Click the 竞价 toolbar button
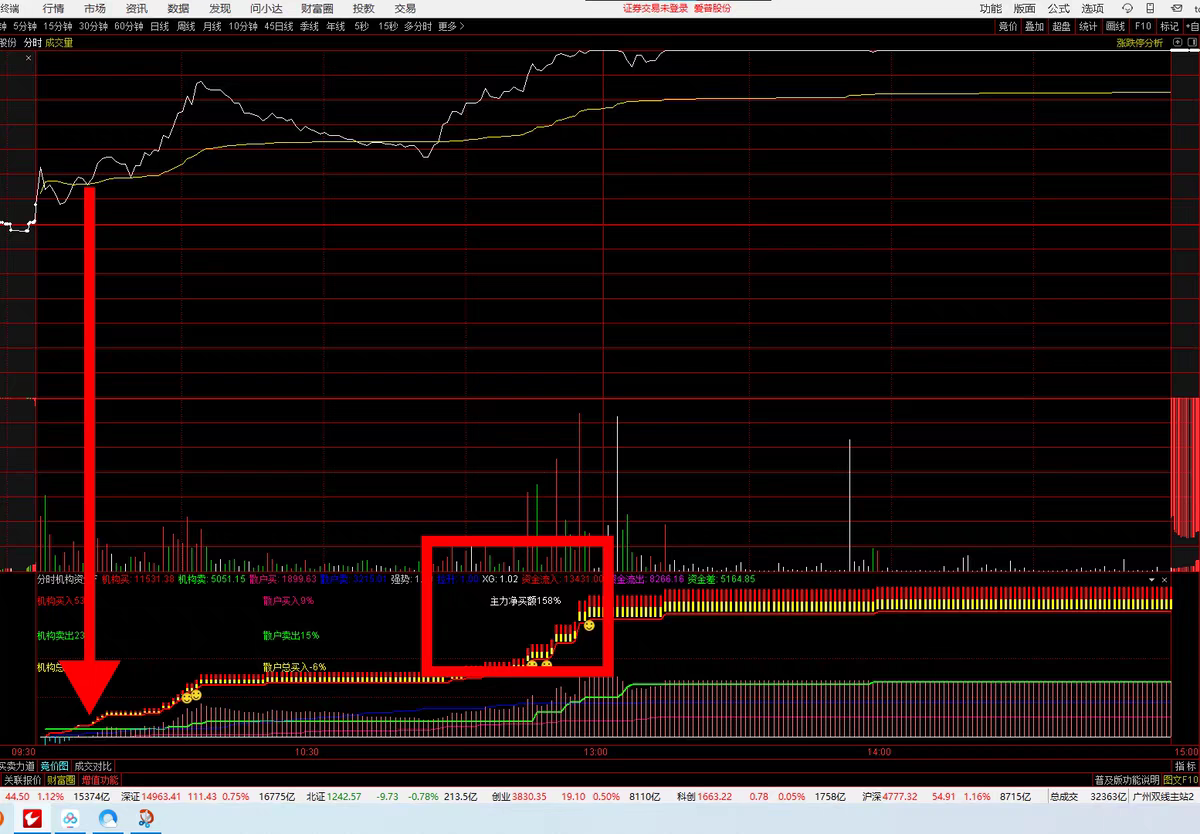 [x=1008, y=26]
